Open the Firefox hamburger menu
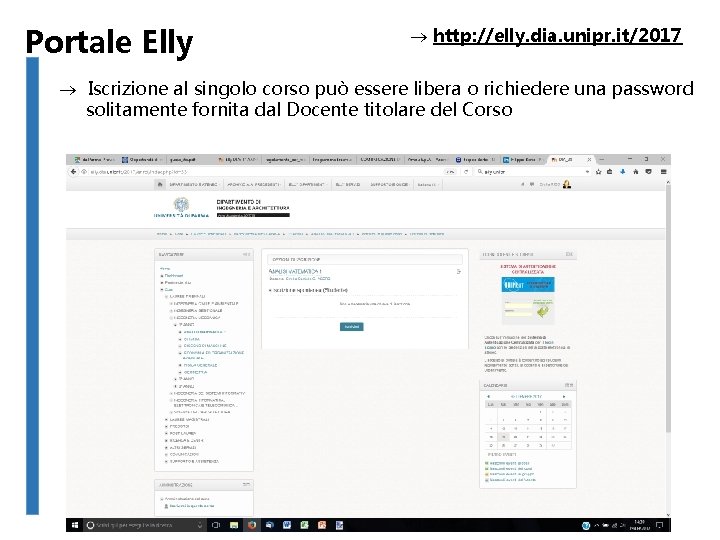This screenshot has height=540, width=720. [x=664, y=172]
